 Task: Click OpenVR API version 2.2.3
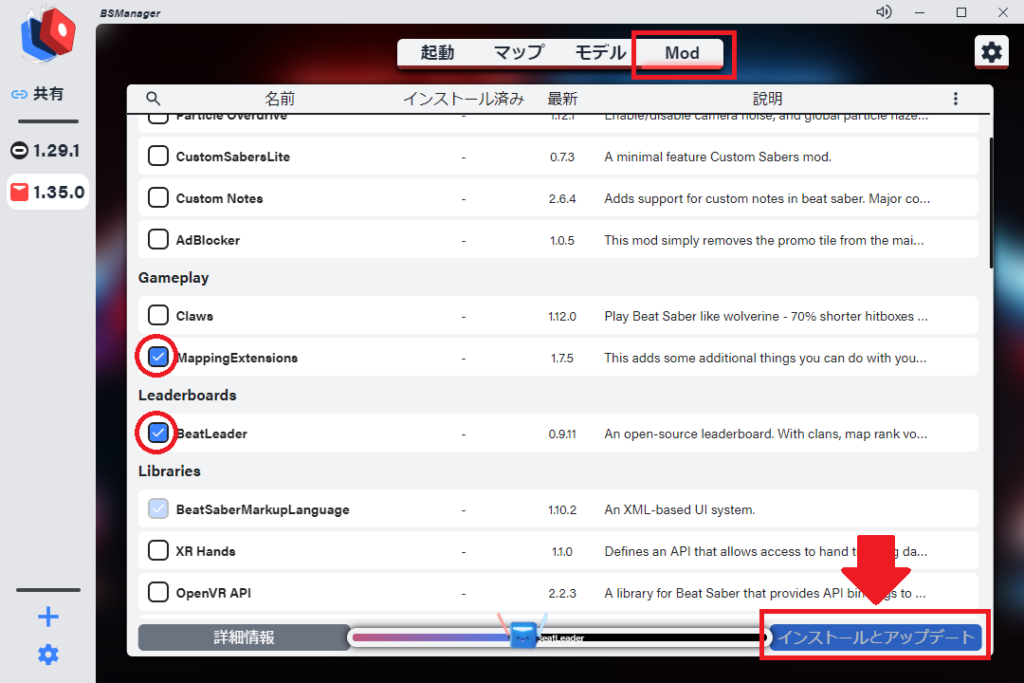(x=562, y=593)
